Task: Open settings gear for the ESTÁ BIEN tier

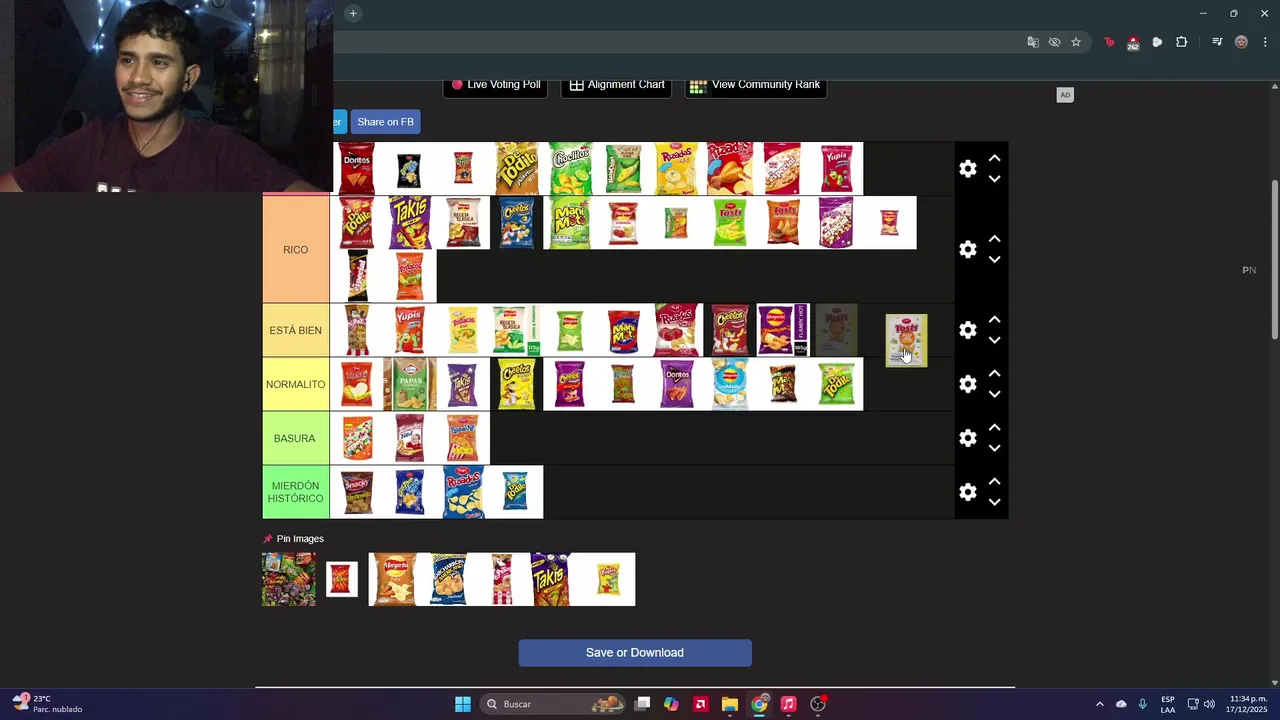Action: coord(967,330)
